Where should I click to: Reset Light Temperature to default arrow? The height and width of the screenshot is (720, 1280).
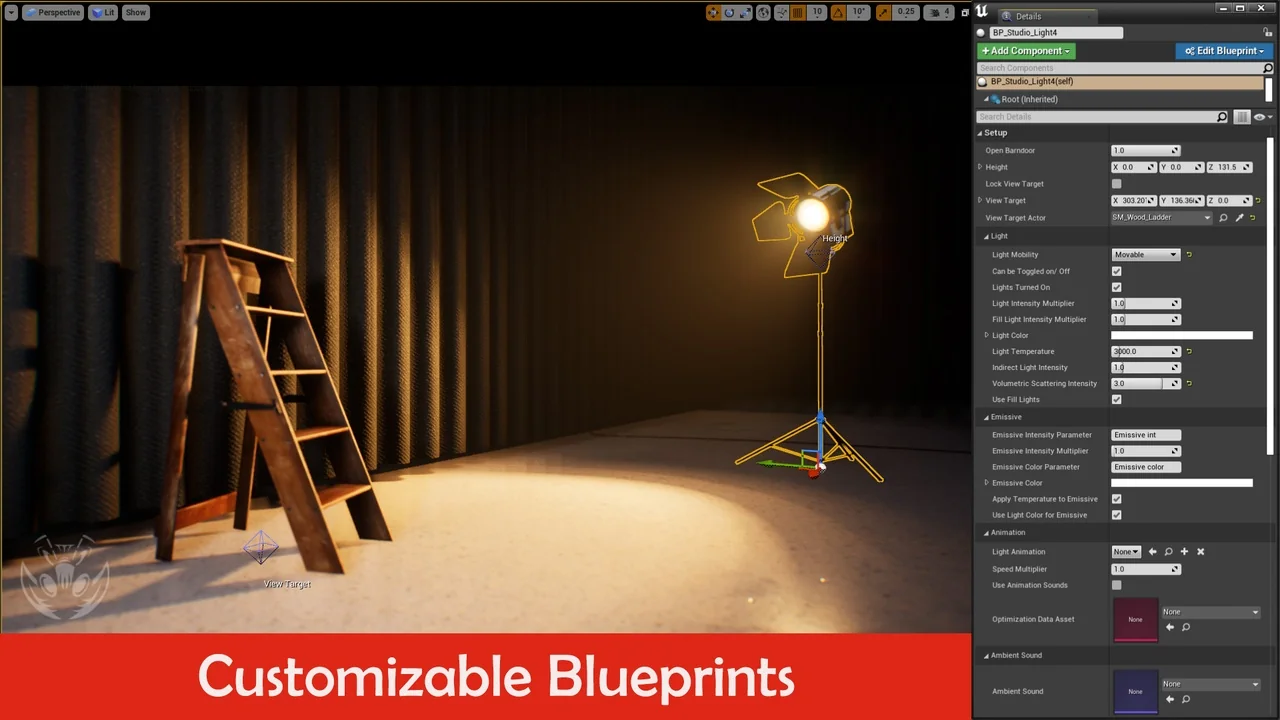(1189, 352)
